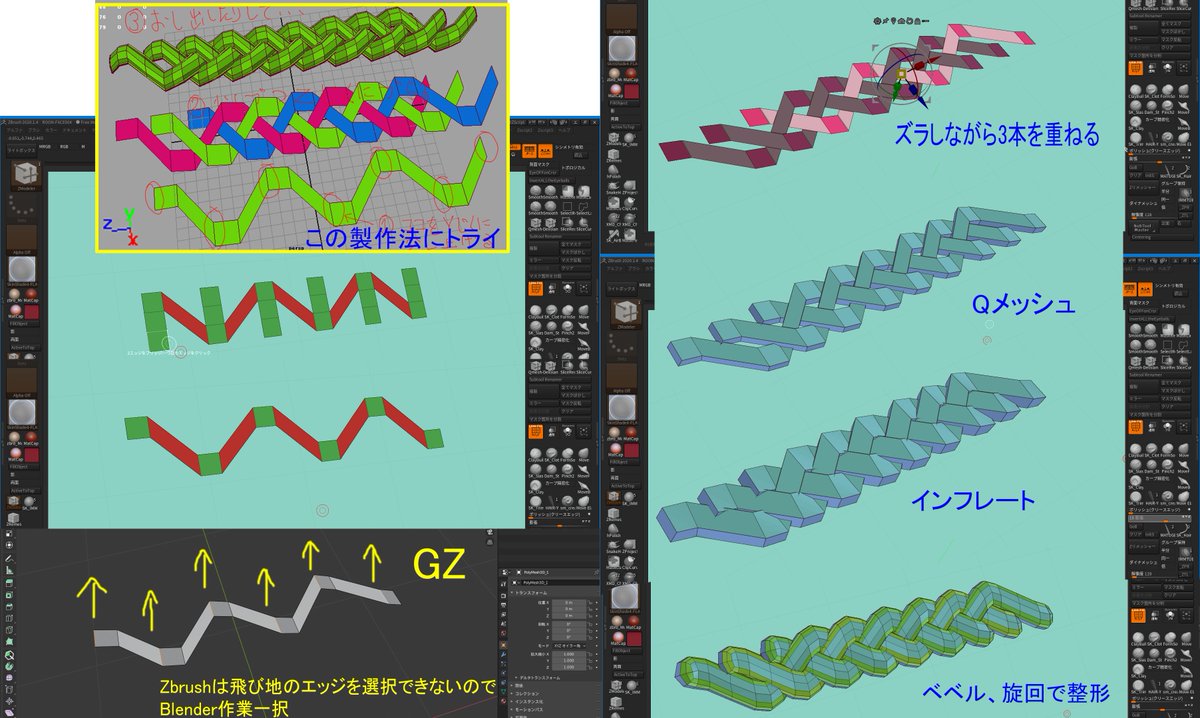
Task: Toggle トポロジカル in central brush palette
Action: click(x=573, y=167)
